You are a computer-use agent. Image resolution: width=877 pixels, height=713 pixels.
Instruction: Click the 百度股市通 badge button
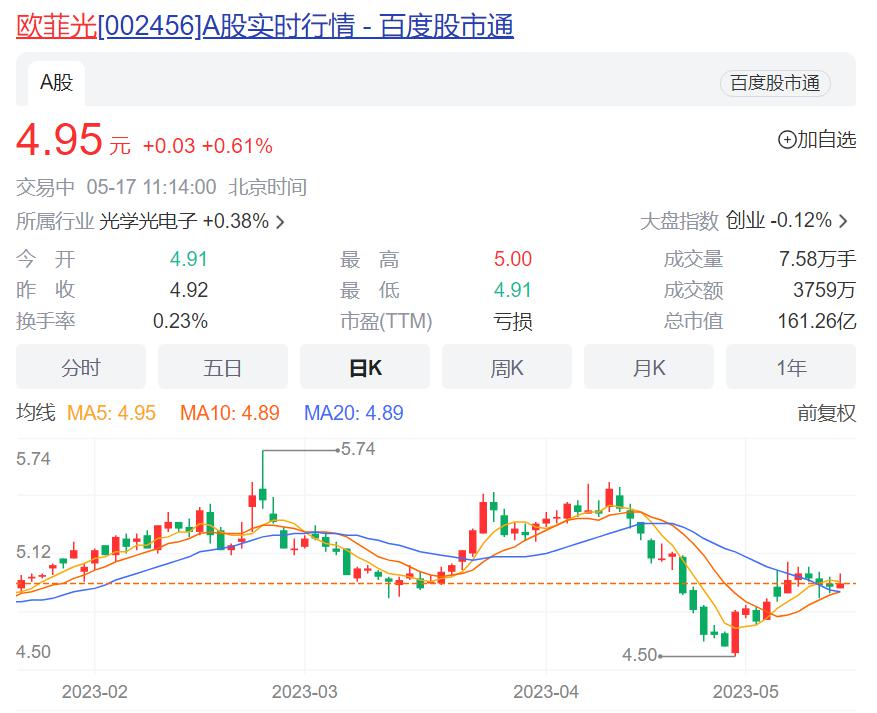[775, 83]
